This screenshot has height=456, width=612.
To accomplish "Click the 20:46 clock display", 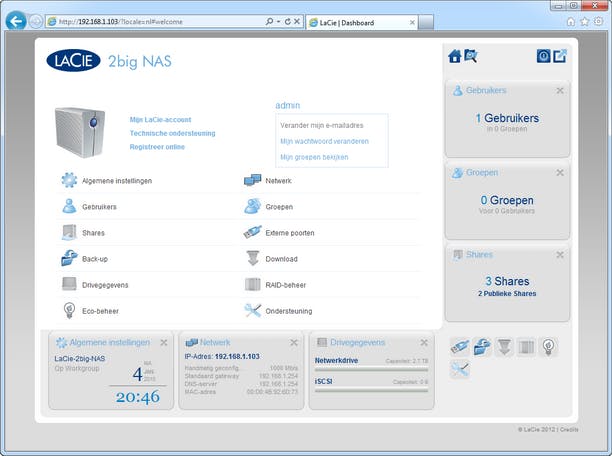I will point(138,397).
